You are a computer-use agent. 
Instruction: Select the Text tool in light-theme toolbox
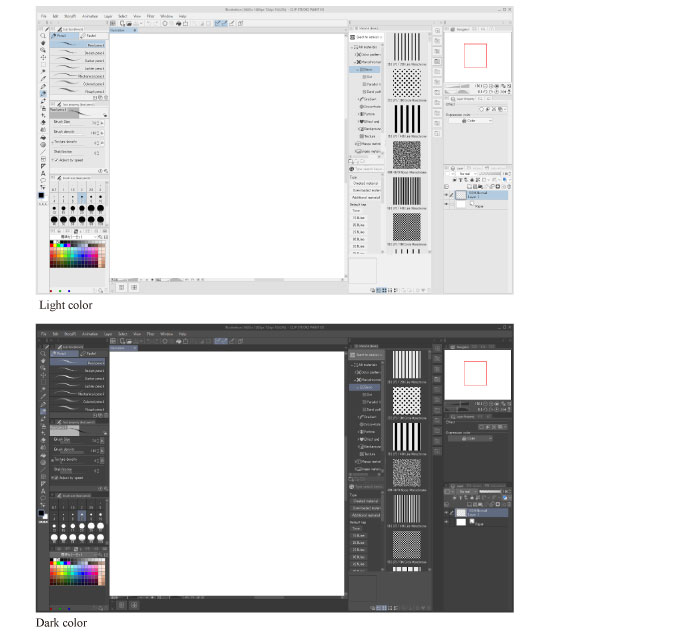pos(43,173)
